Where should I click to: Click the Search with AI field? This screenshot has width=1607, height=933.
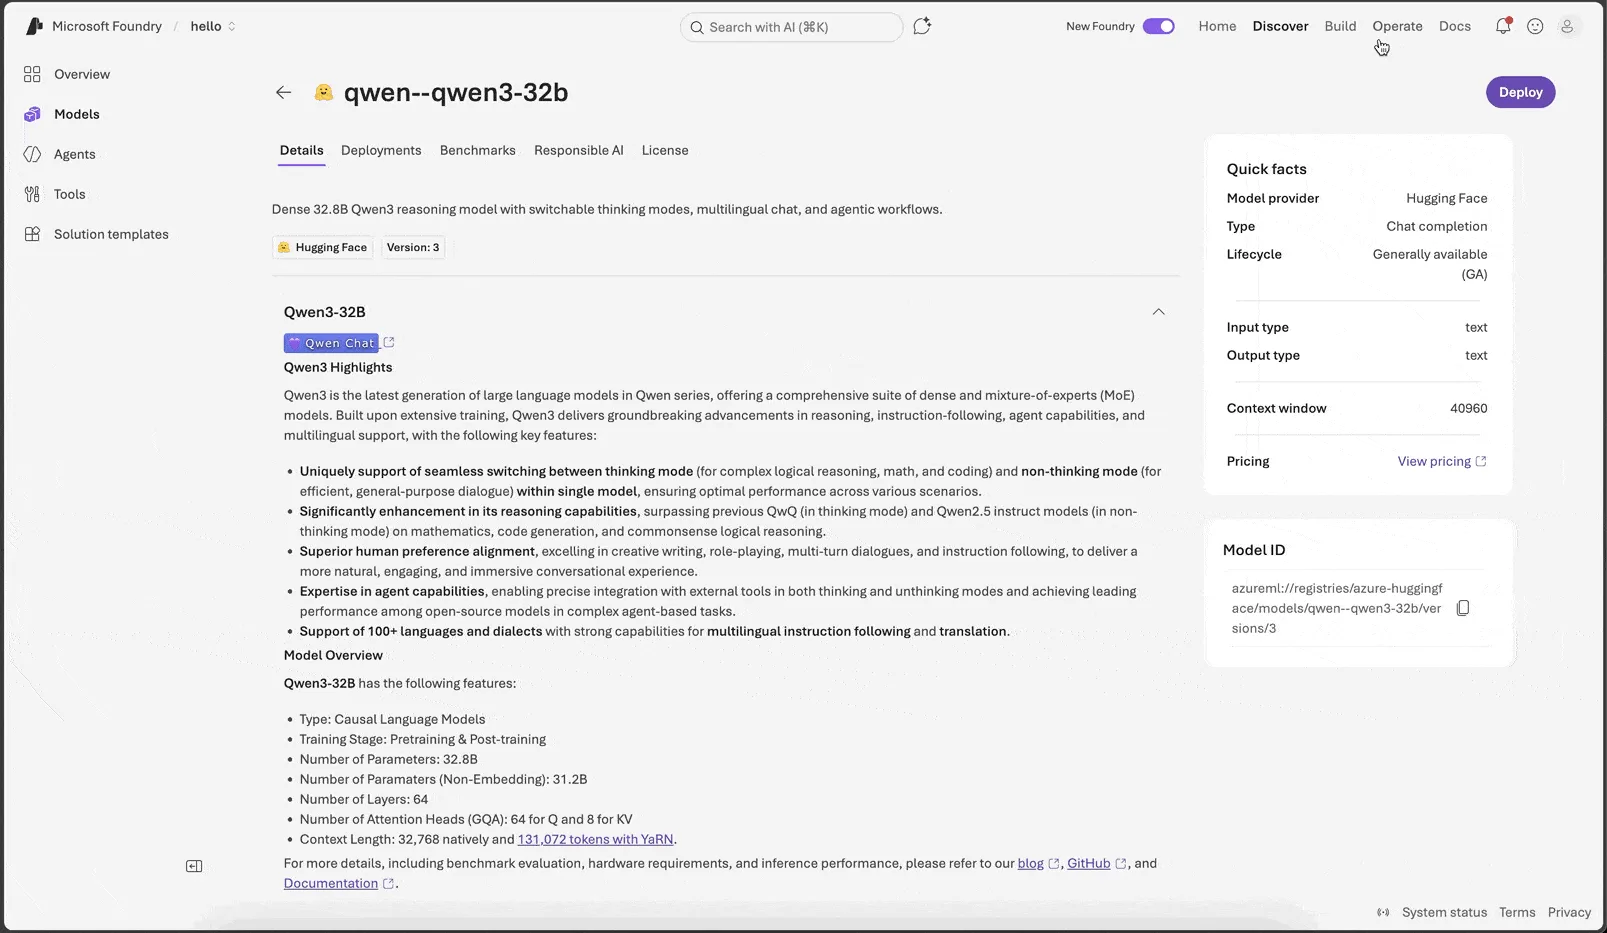(791, 27)
